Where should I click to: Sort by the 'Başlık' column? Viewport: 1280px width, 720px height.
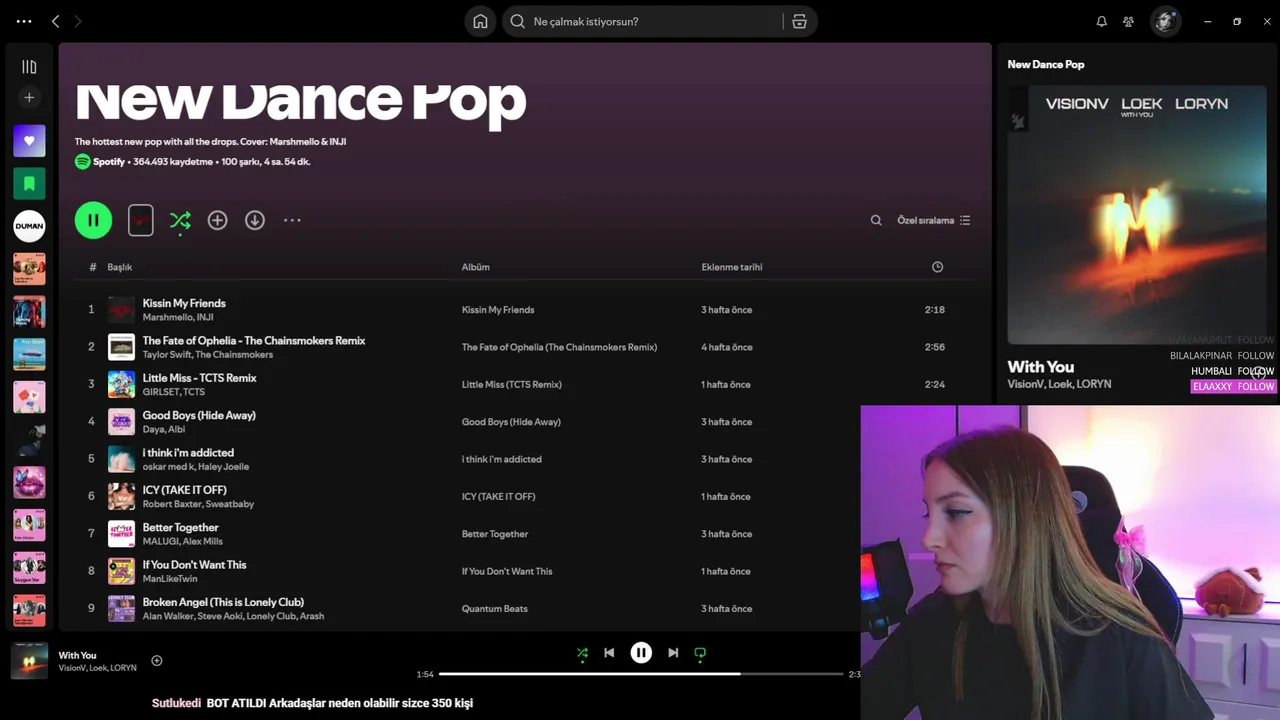(120, 267)
